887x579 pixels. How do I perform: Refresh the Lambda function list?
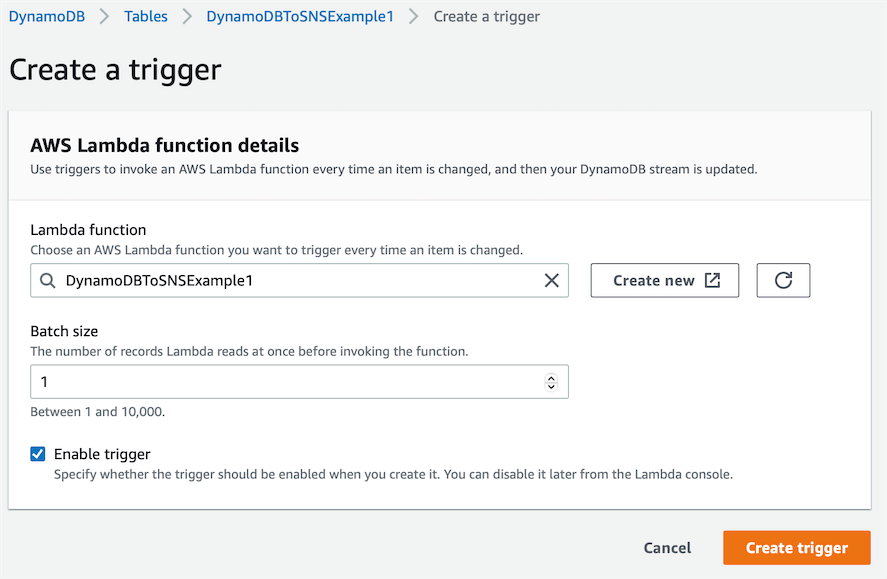783,280
